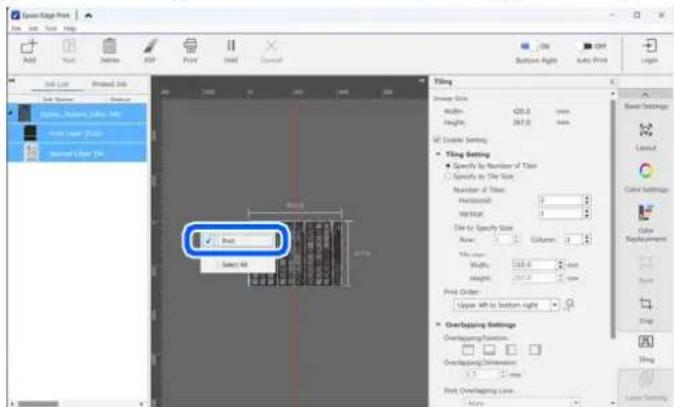Image resolution: width=674 pixels, height=407 pixels.
Task: Select Specify by Number of Tiles radio
Action: (x=448, y=165)
